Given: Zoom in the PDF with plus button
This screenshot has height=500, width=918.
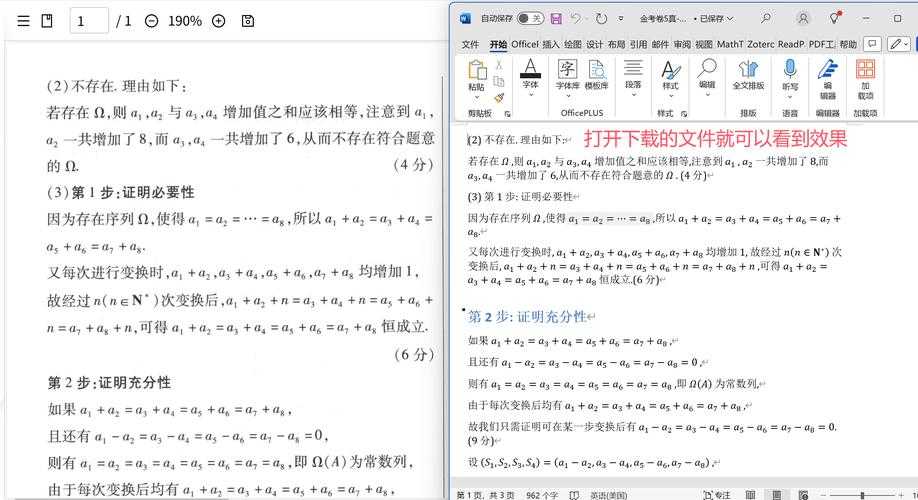Looking at the screenshot, I should pos(218,20).
